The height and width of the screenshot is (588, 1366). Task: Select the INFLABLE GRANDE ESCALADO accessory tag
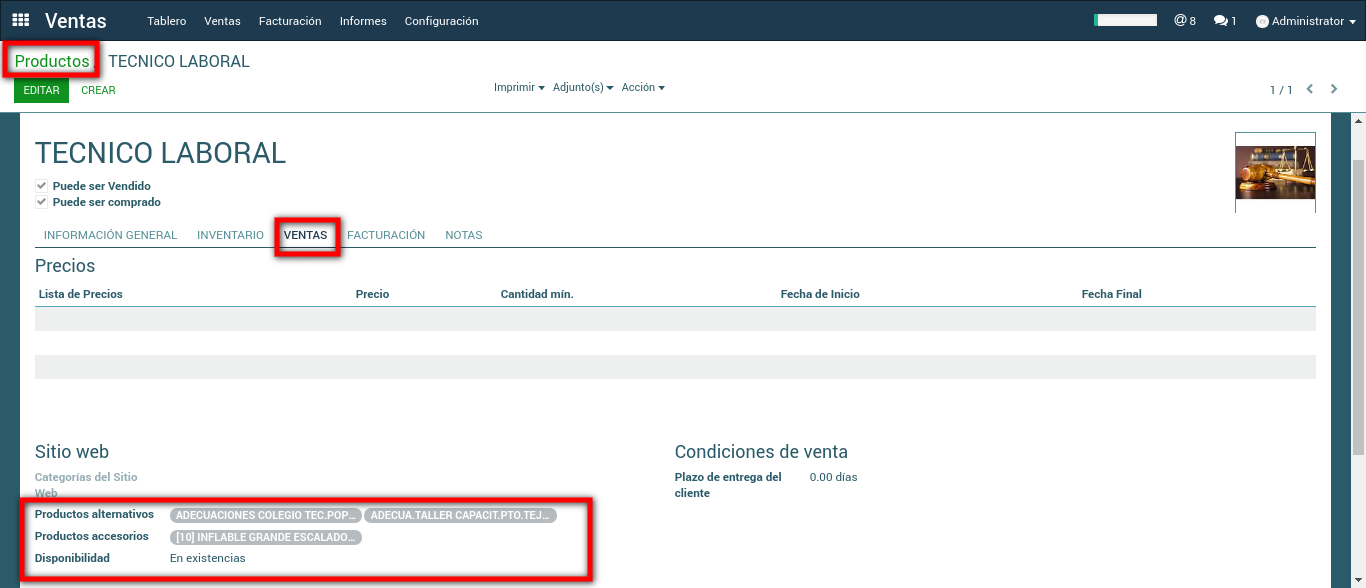(265, 537)
